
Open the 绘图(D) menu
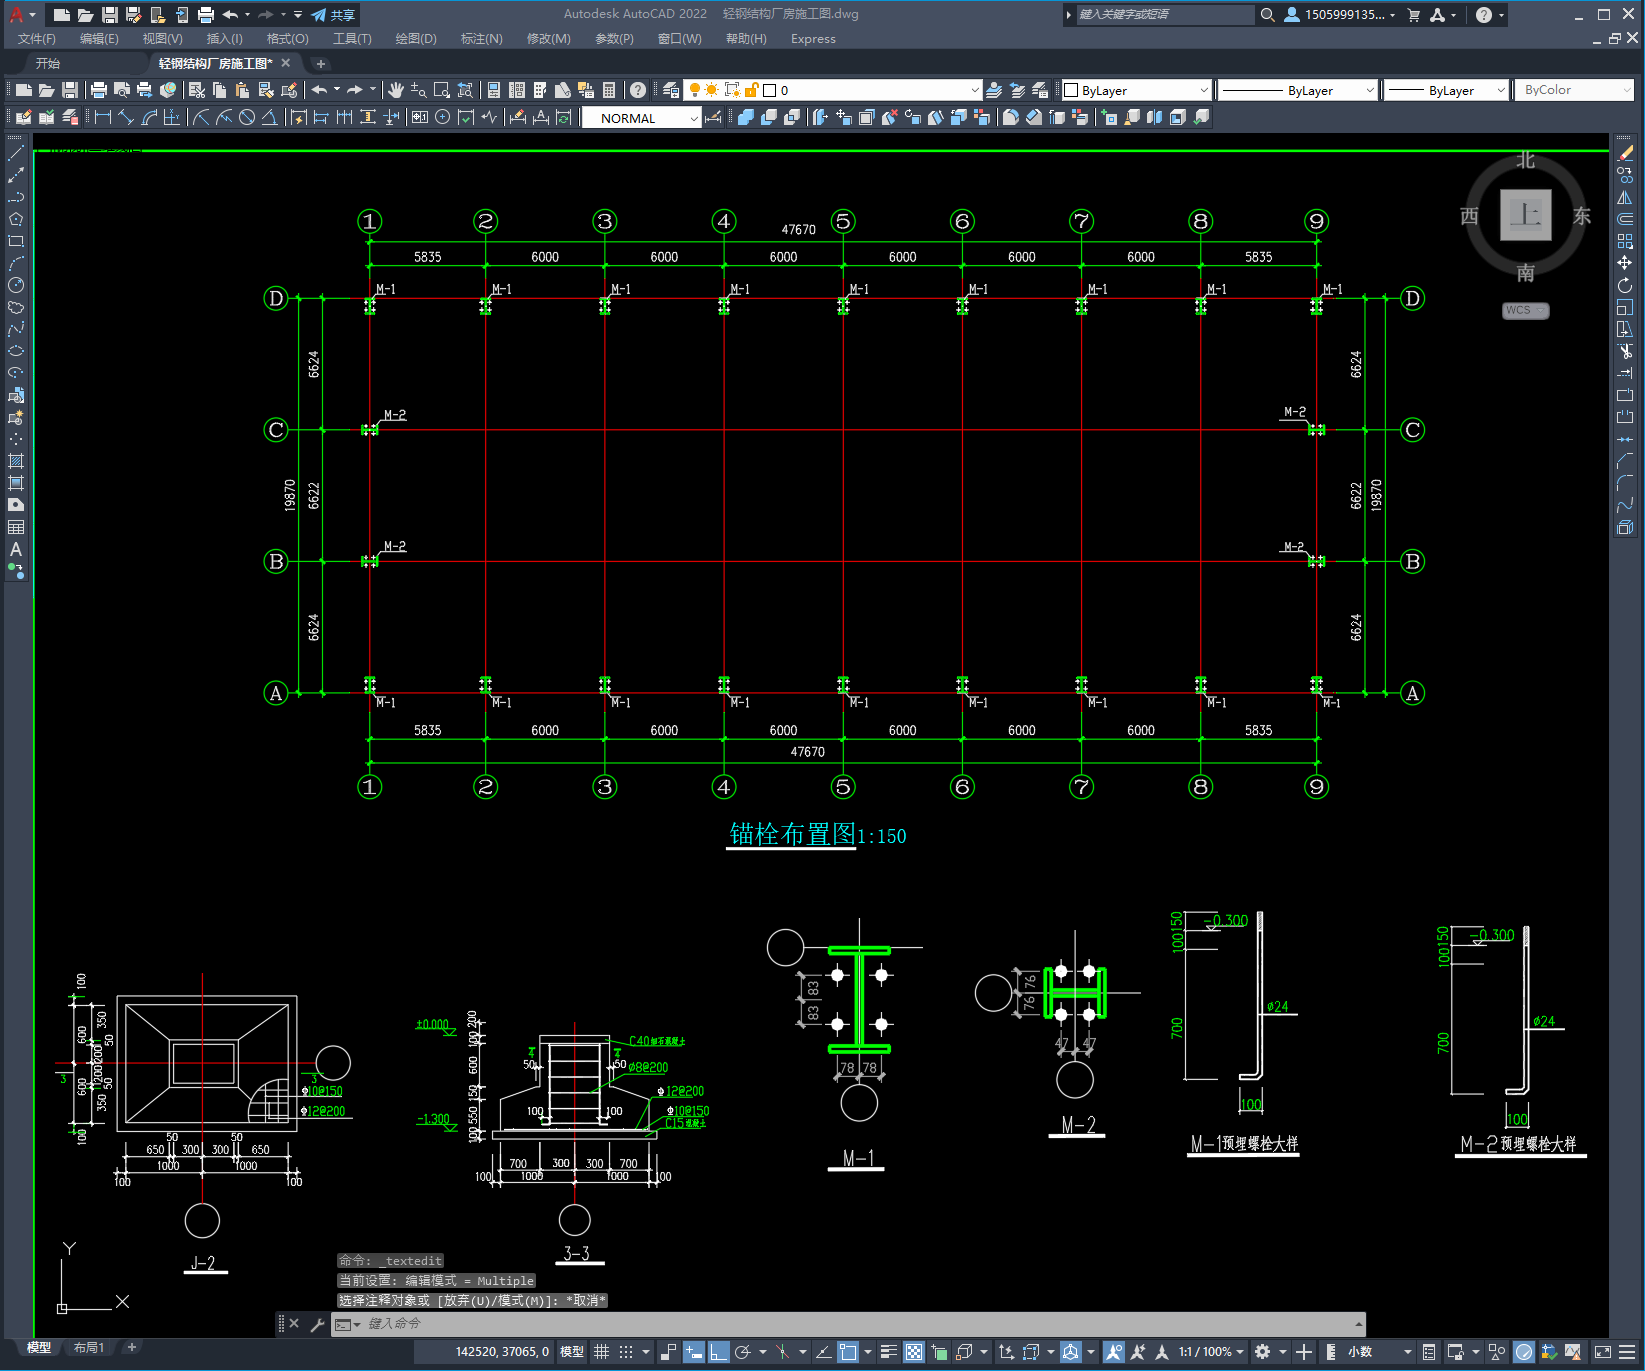pyautogui.click(x=416, y=39)
